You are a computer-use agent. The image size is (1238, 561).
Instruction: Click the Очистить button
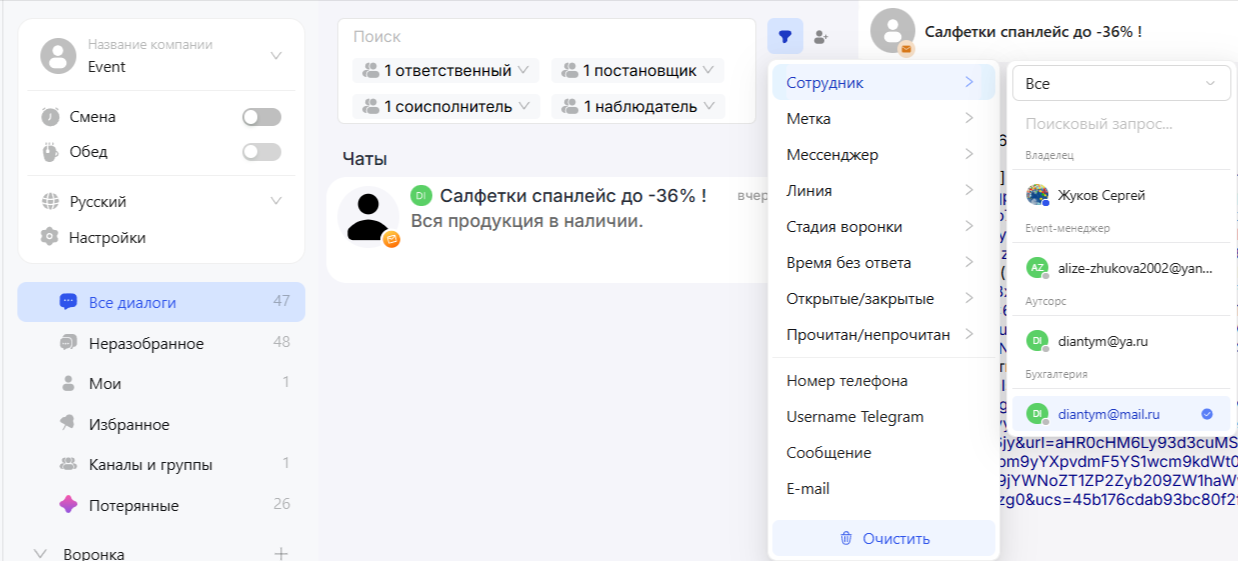tap(884, 538)
